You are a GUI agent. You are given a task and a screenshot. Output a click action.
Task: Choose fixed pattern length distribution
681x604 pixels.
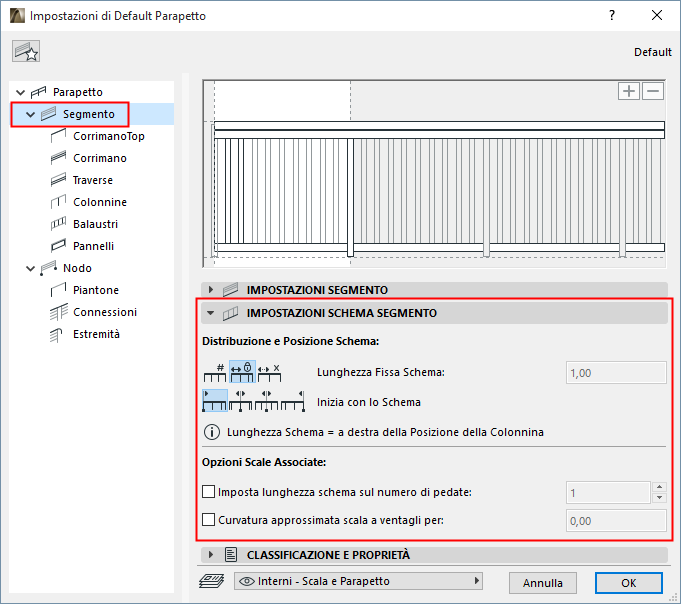point(242,372)
